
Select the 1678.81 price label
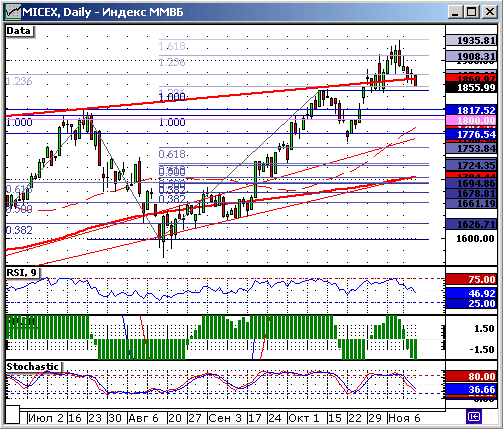(471, 193)
